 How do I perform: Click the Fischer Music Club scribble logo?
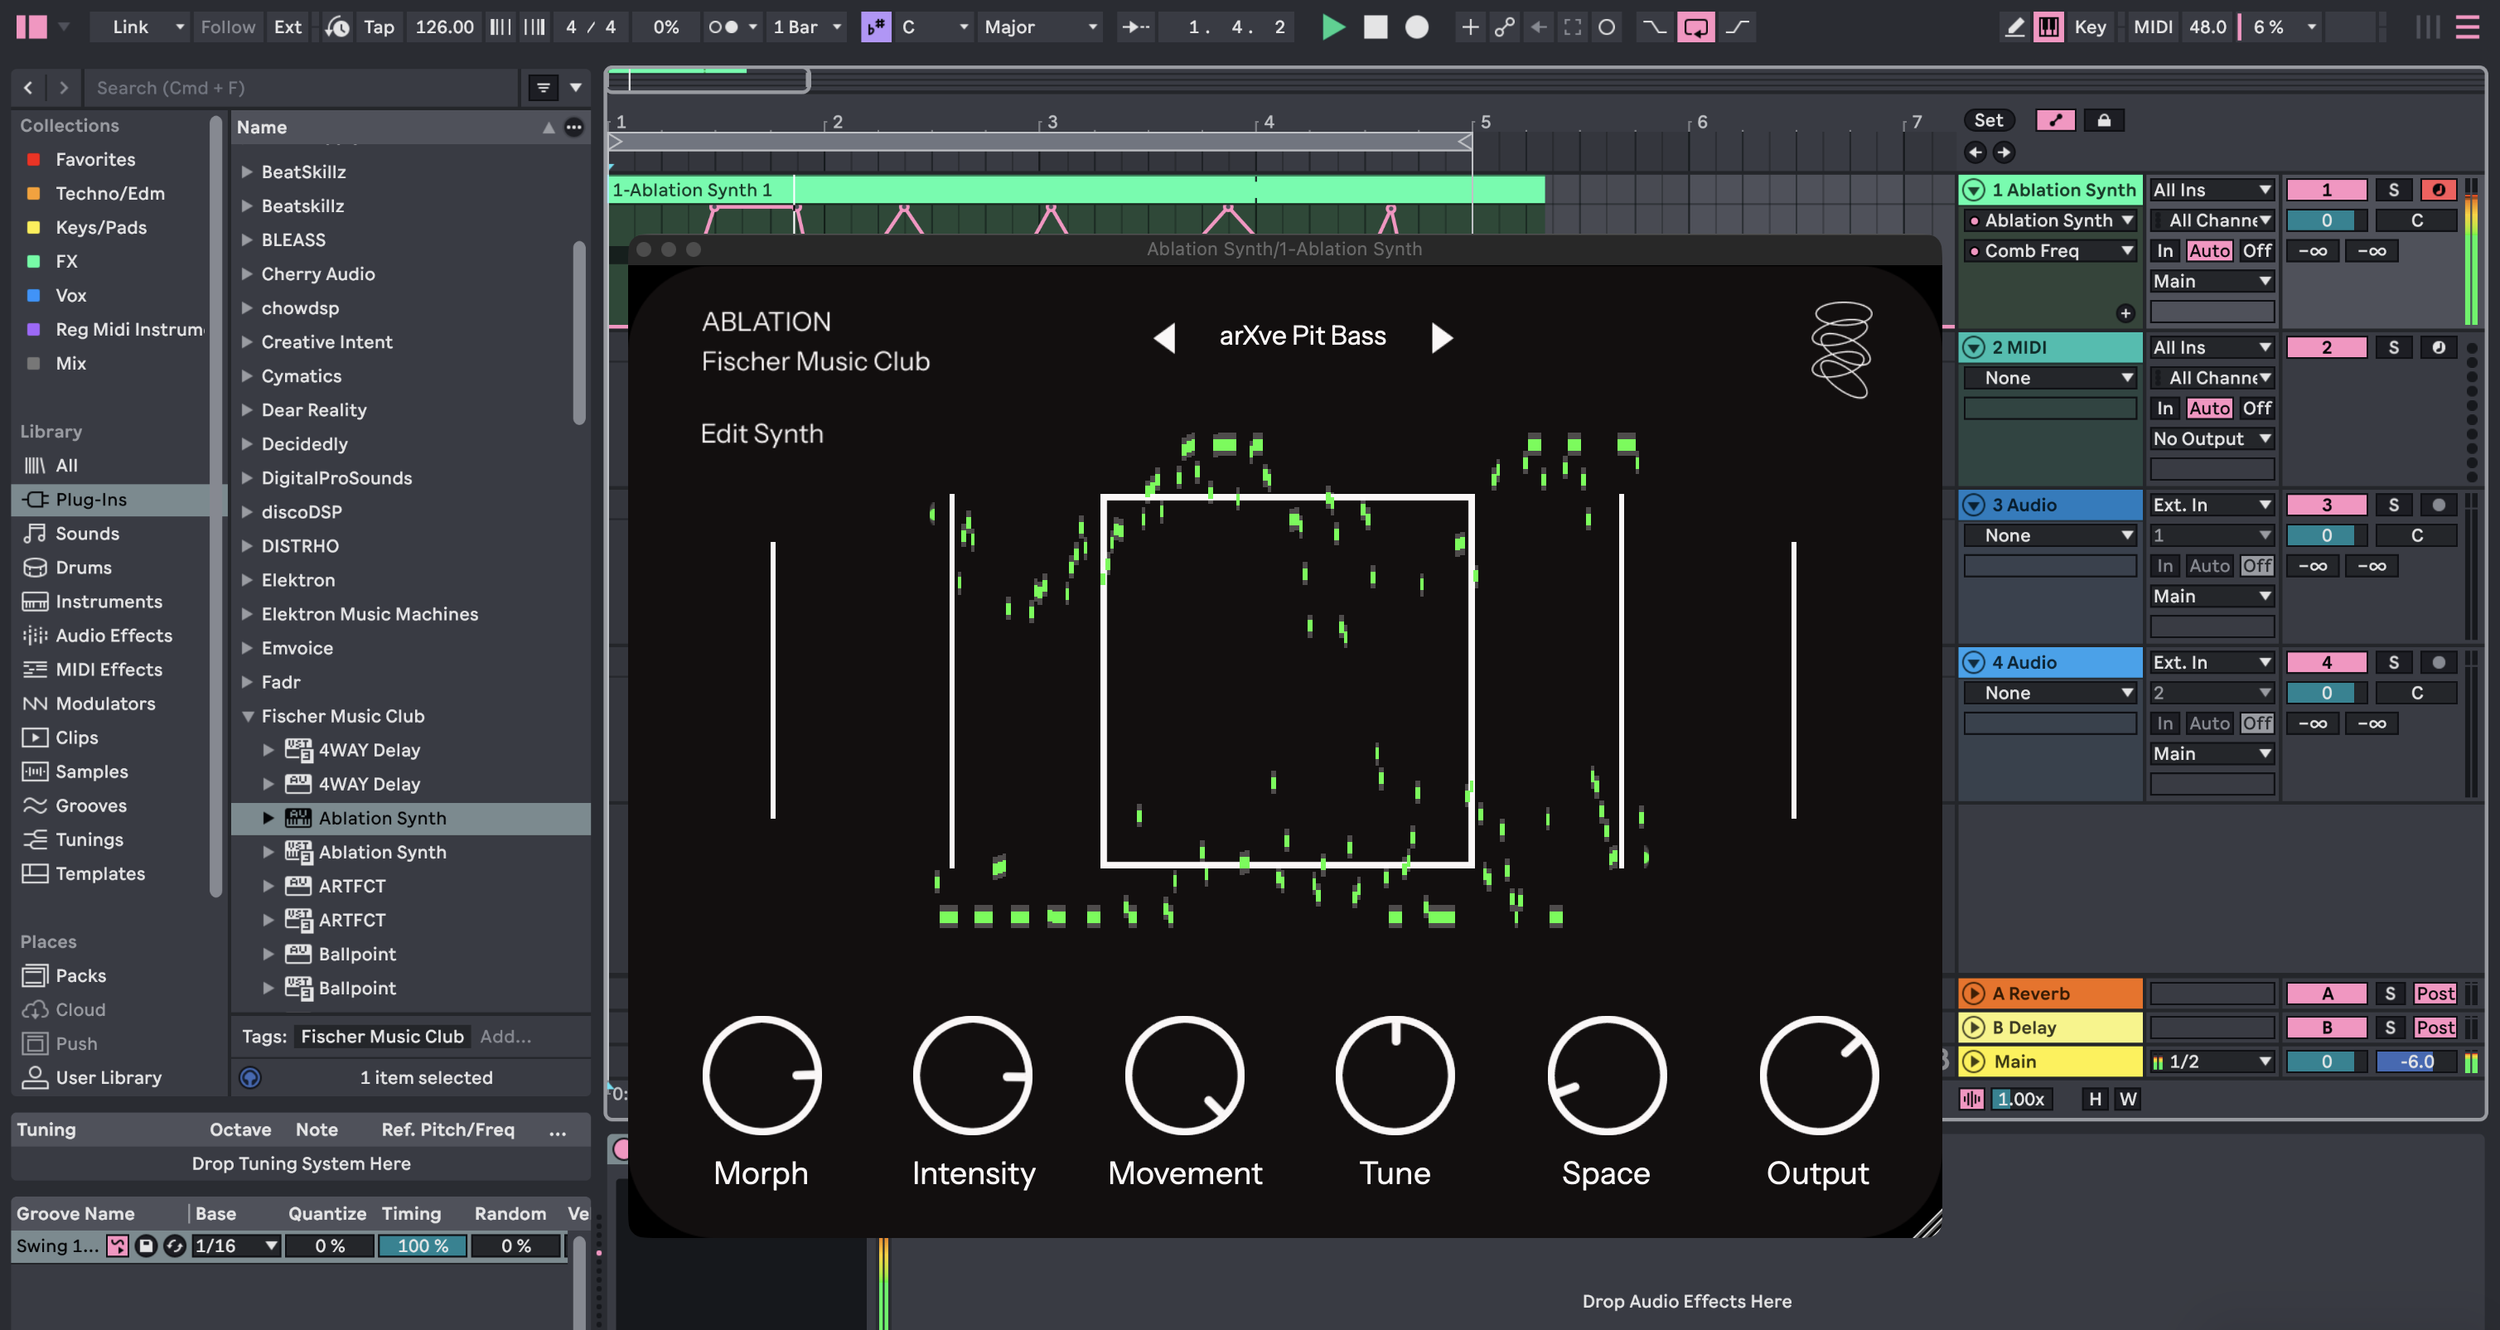pos(1841,350)
